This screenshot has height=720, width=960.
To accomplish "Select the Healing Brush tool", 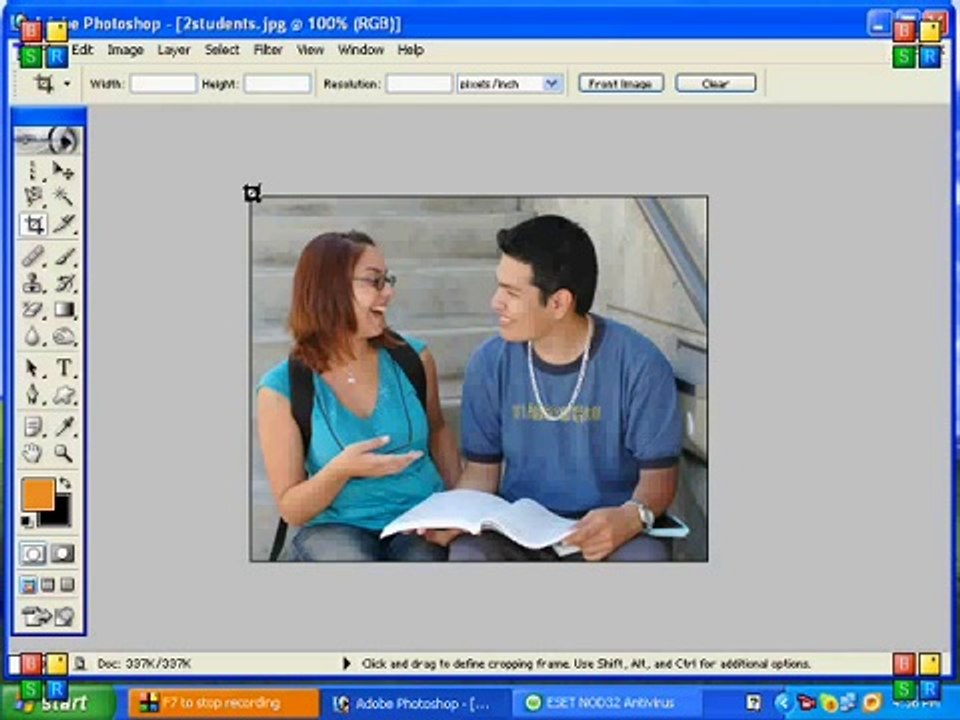I will pyautogui.click(x=33, y=256).
